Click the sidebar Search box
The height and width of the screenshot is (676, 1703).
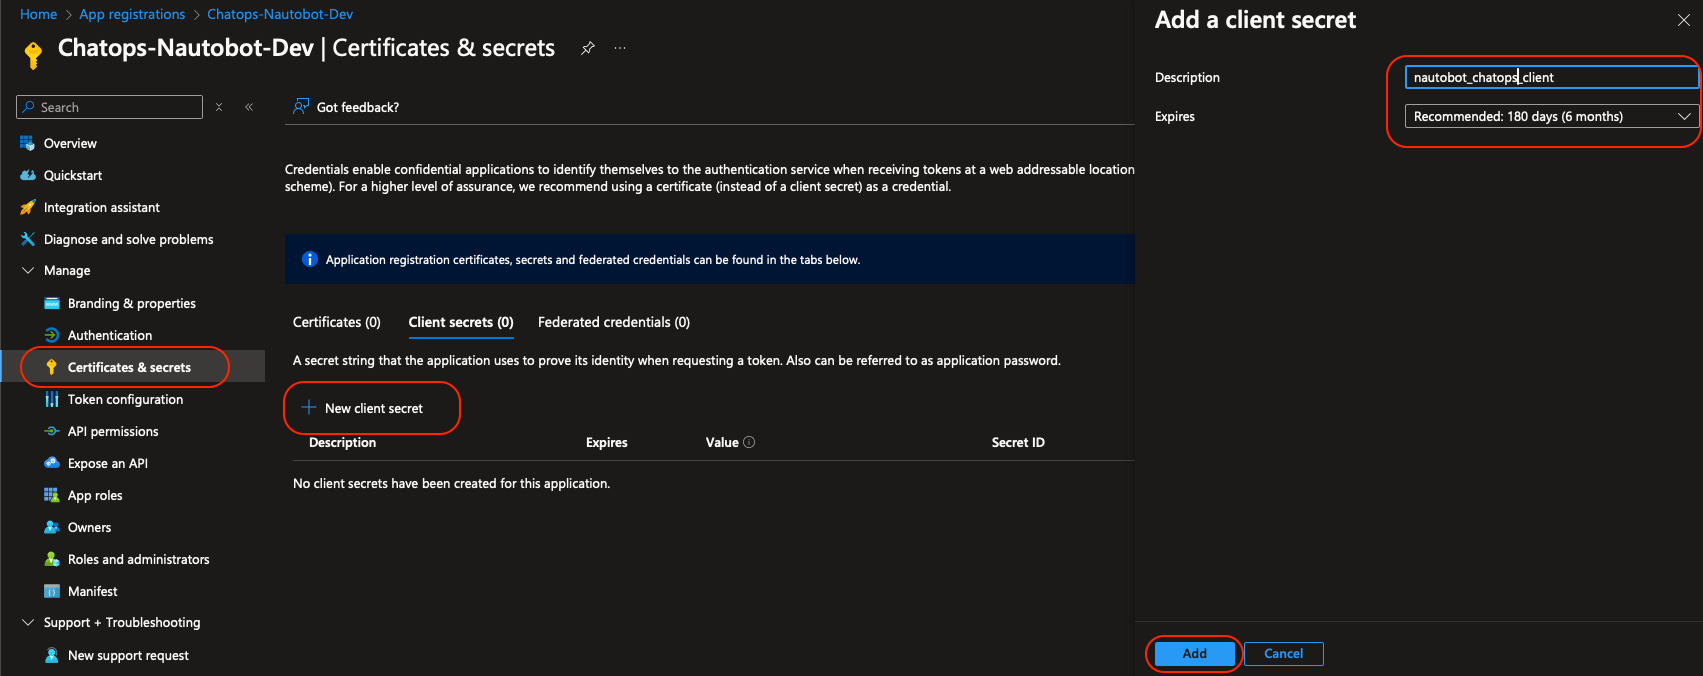110,107
